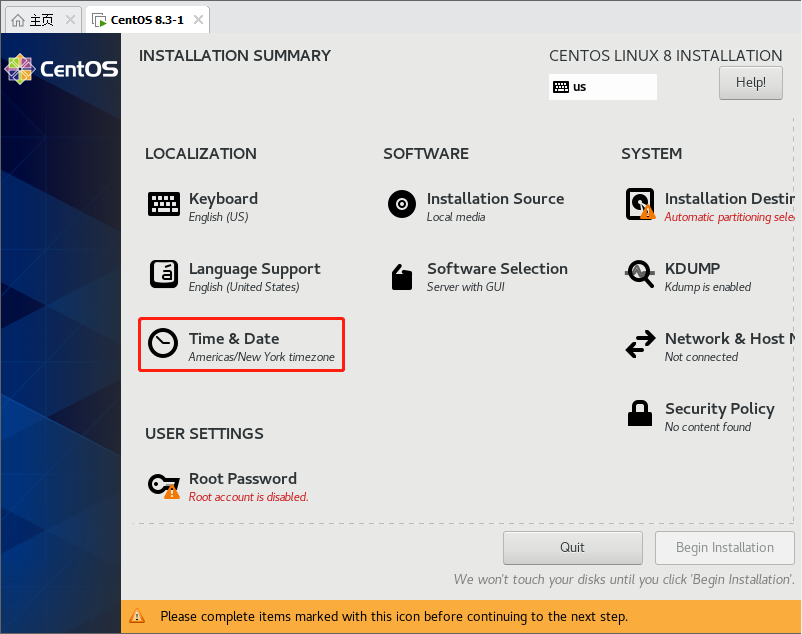The height and width of the screenshot is (634, 802).
Task: Open the Keyboard layout icon
Action: [164, 205]
